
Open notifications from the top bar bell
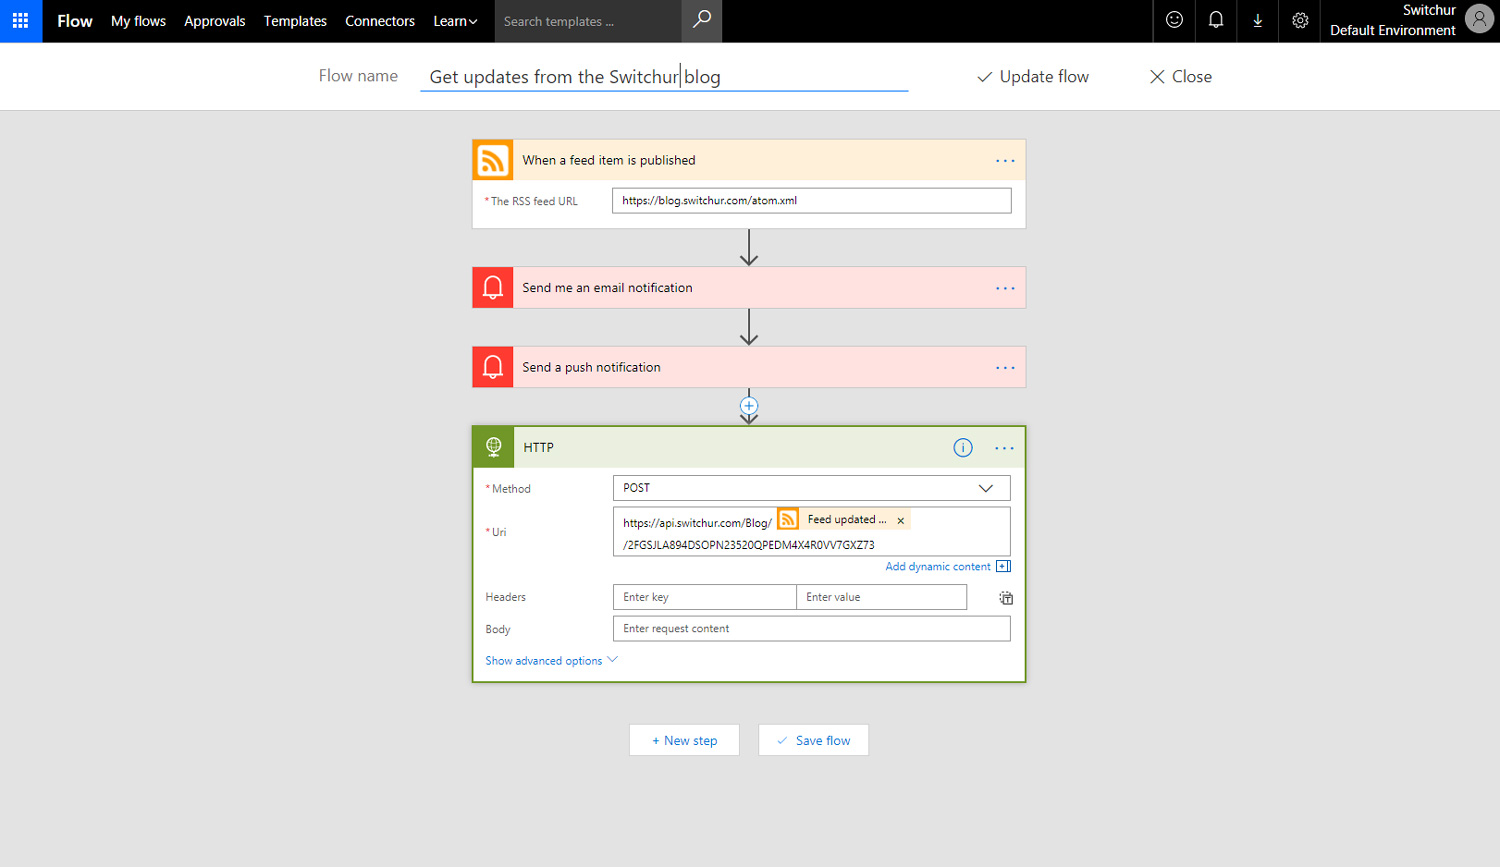coord(1215,21)
